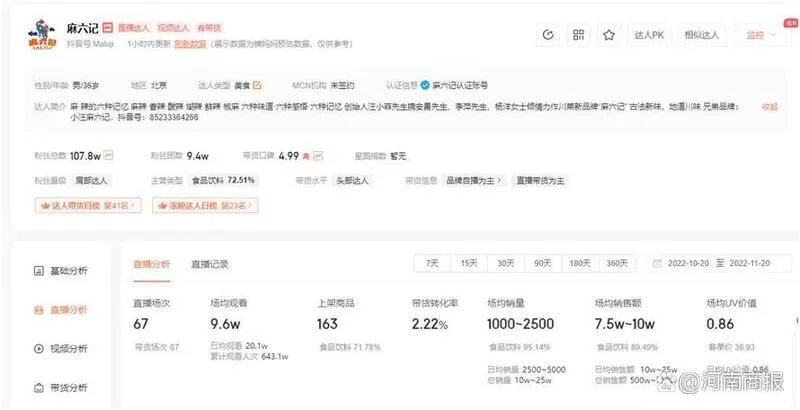Image resolution: width=800 pixels, height=410 pixels.
Task: Switch to the 直播记录 tab
Action: [210, 264]
